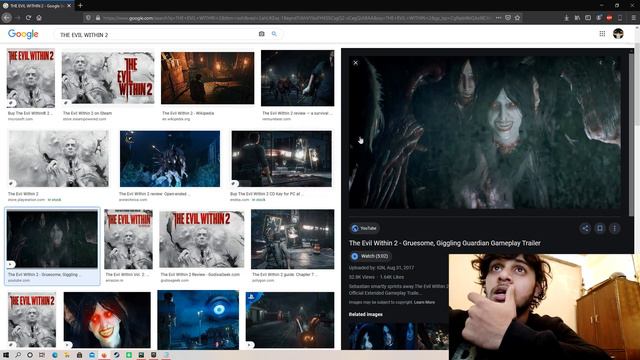Open Windows taskbar search
This screenshot has width=640, height=360.
click(18, 355)
